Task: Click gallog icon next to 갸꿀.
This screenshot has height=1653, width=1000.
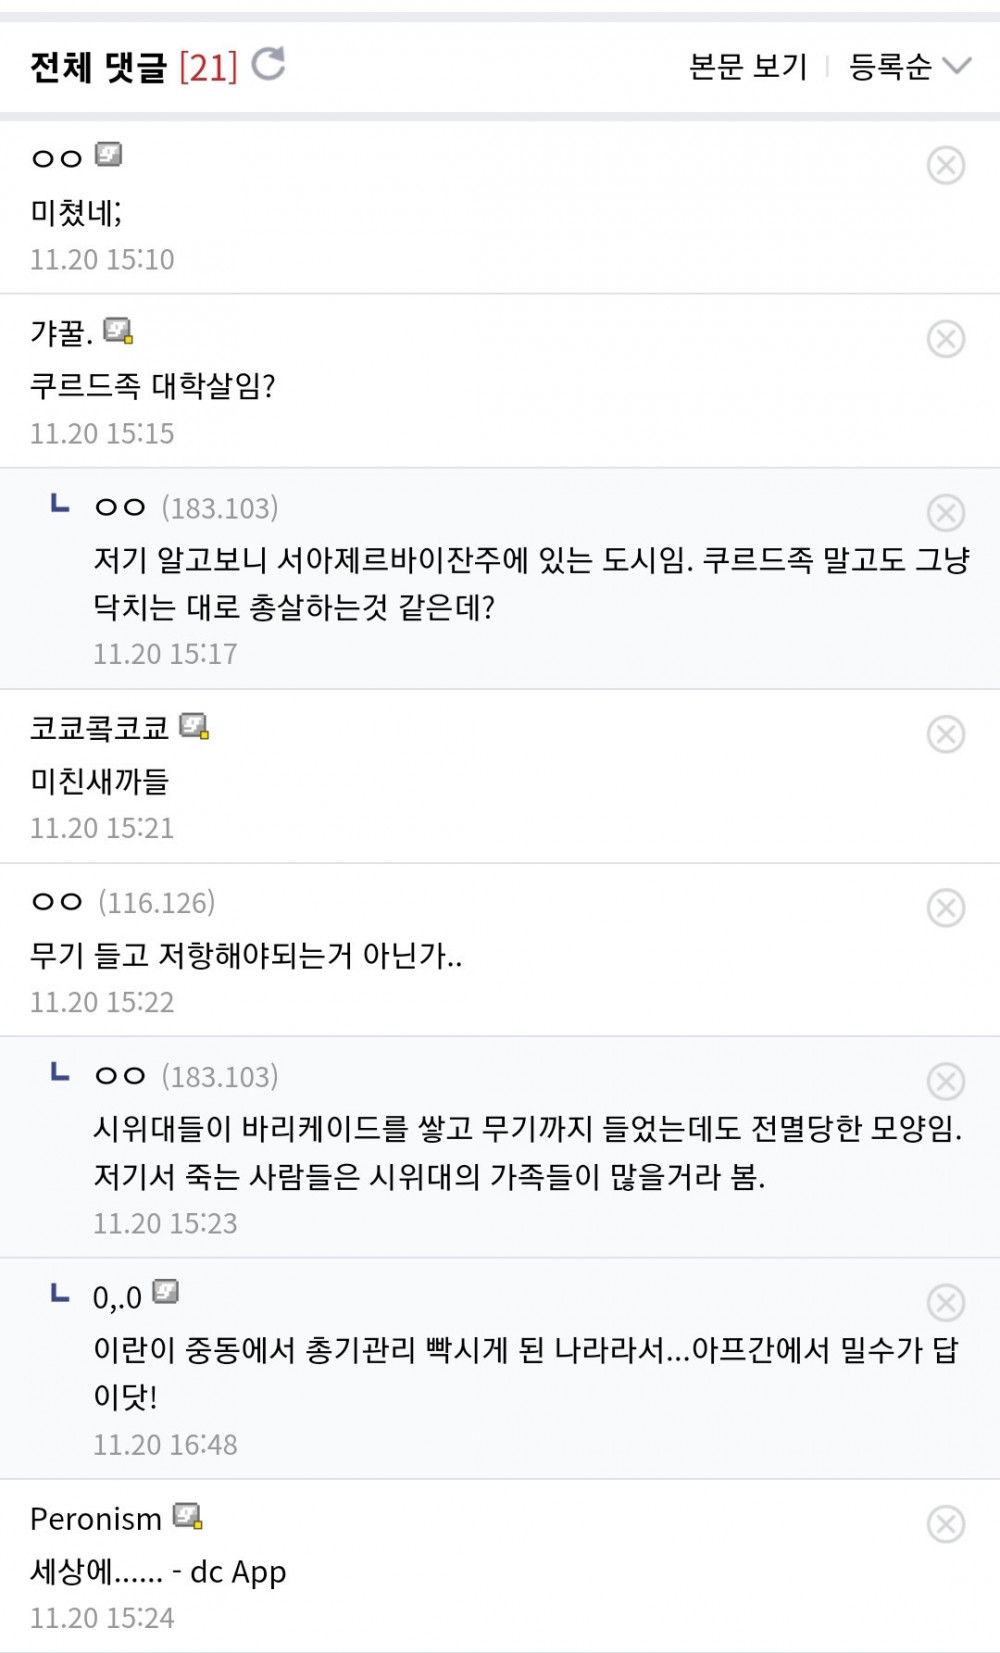Action: (x=118, y=331)
